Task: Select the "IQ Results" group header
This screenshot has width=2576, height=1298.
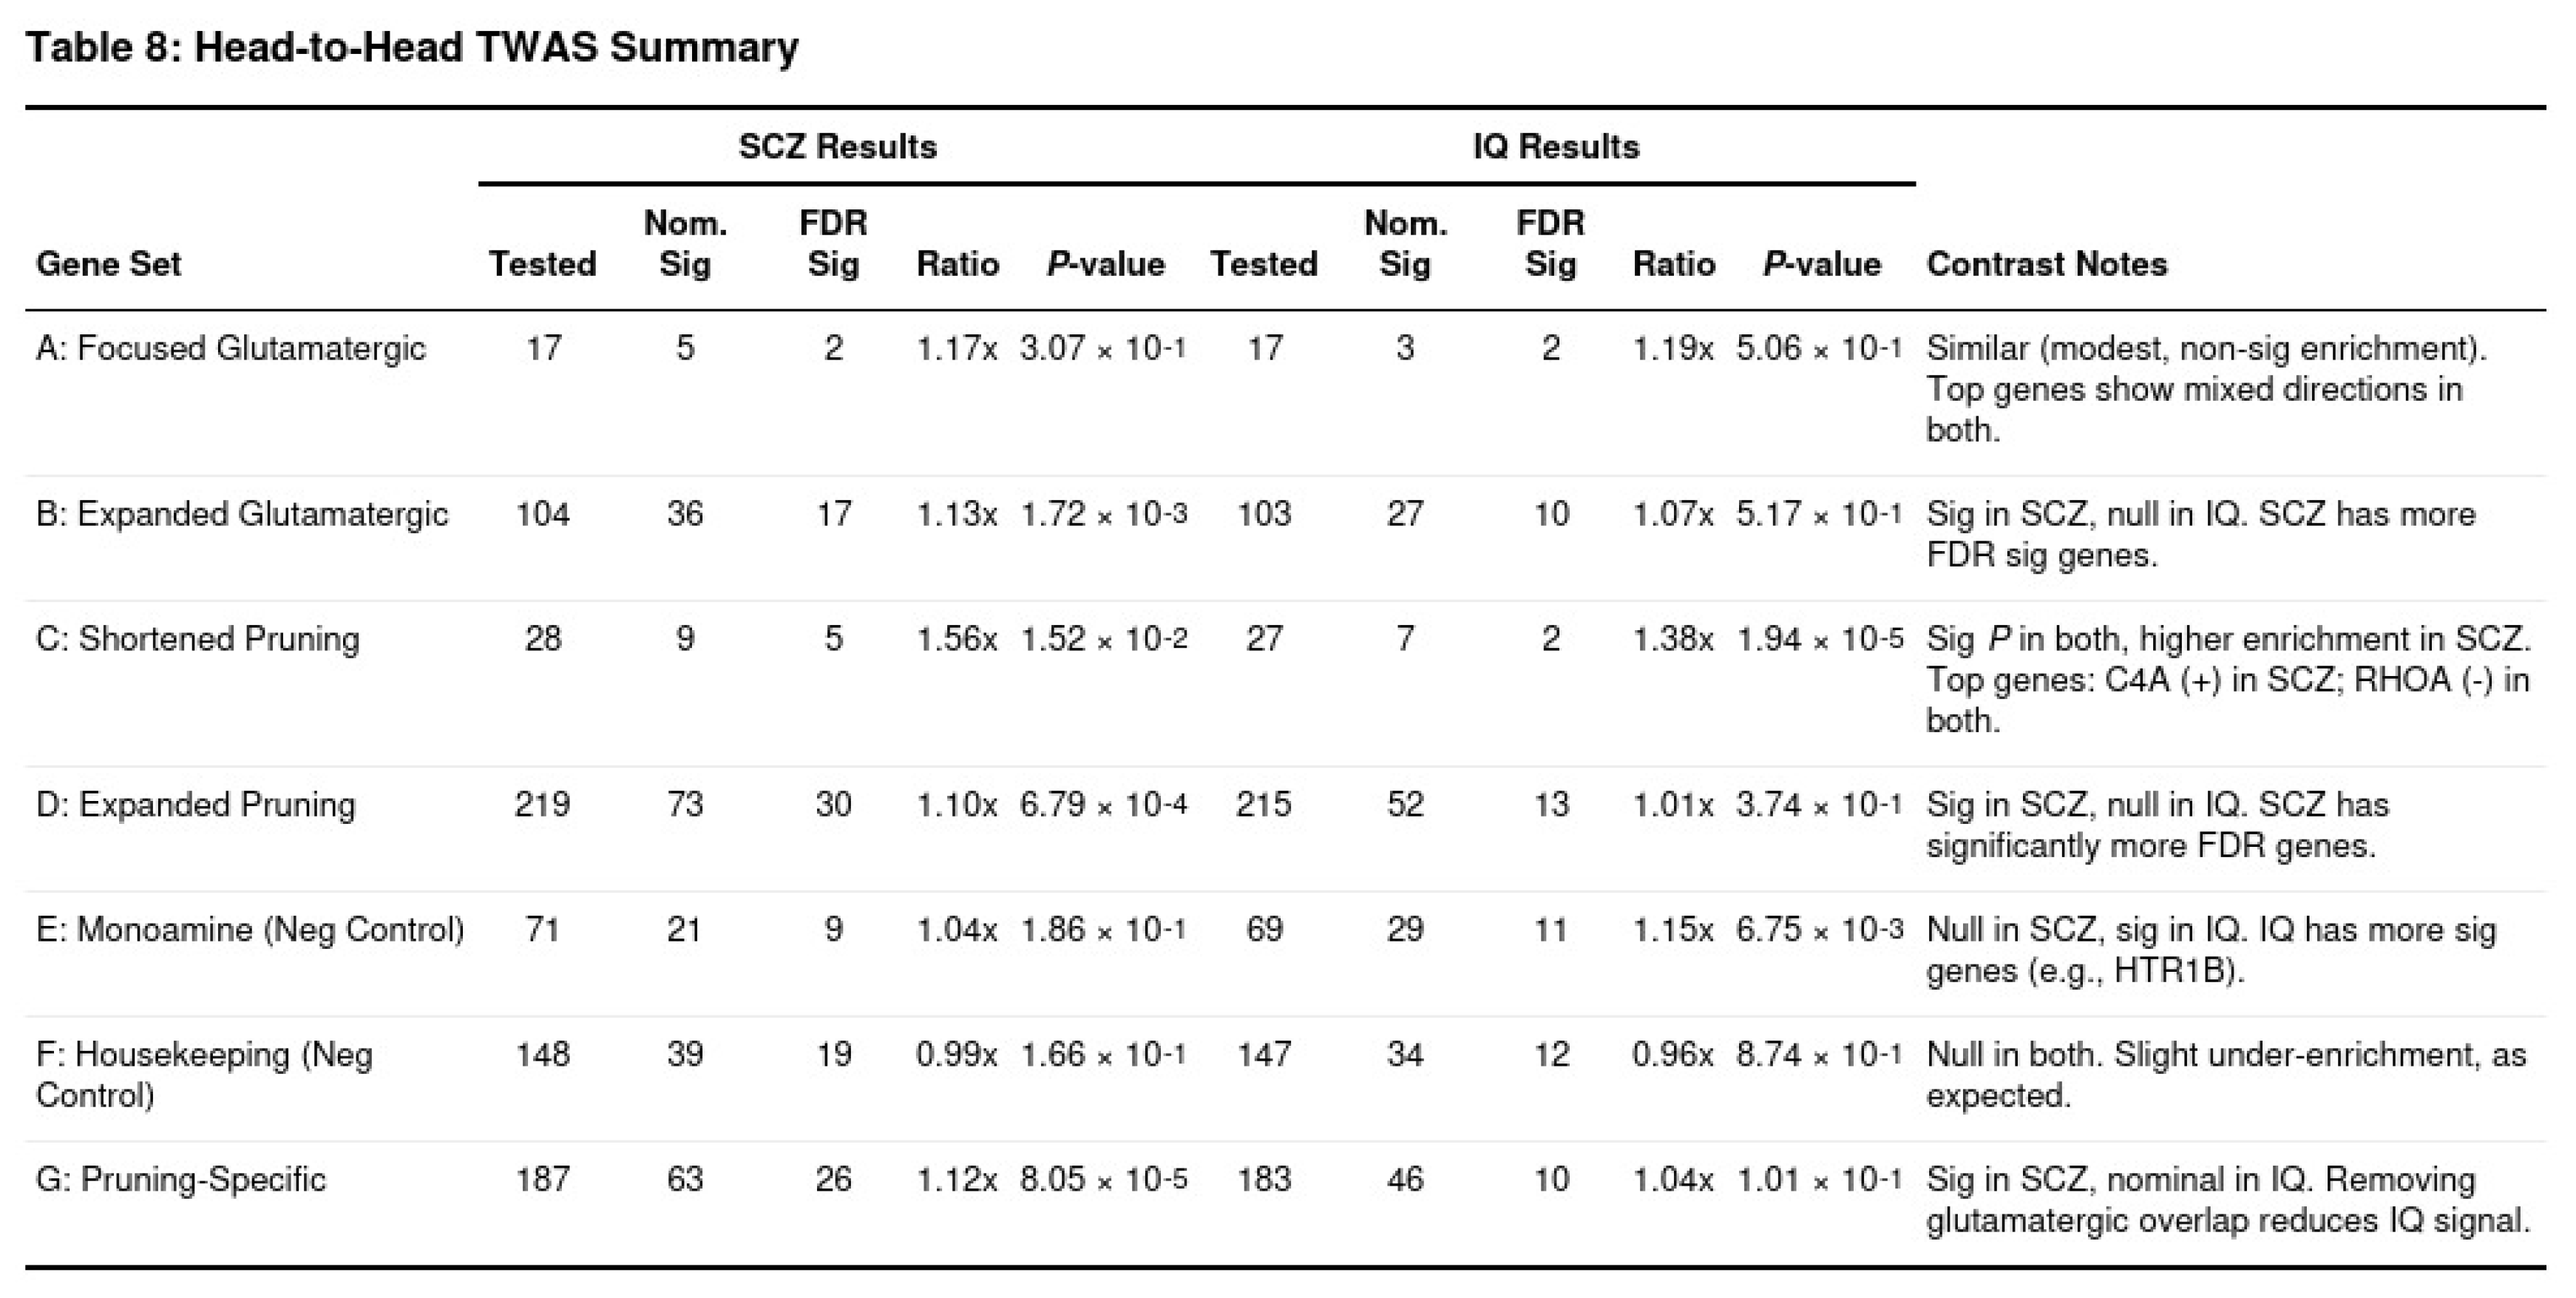Action: click(x=1555, y=147)
